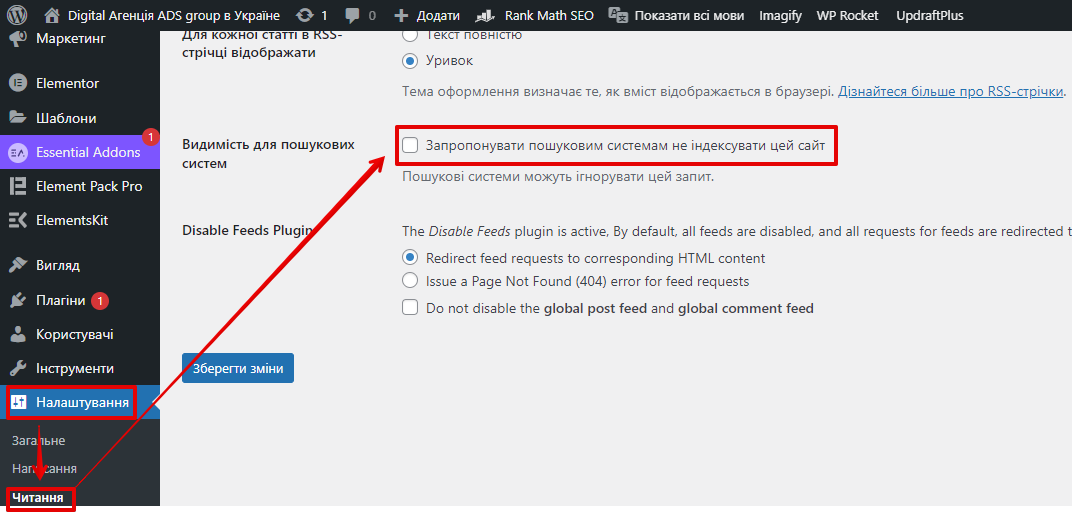Open ElementsKit menu item

click(x=80, y=220)
